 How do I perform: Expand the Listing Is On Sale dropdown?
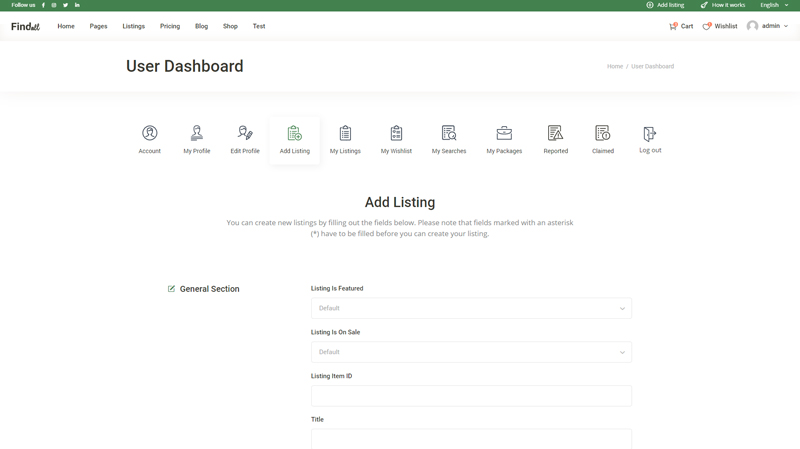[471, 352]
